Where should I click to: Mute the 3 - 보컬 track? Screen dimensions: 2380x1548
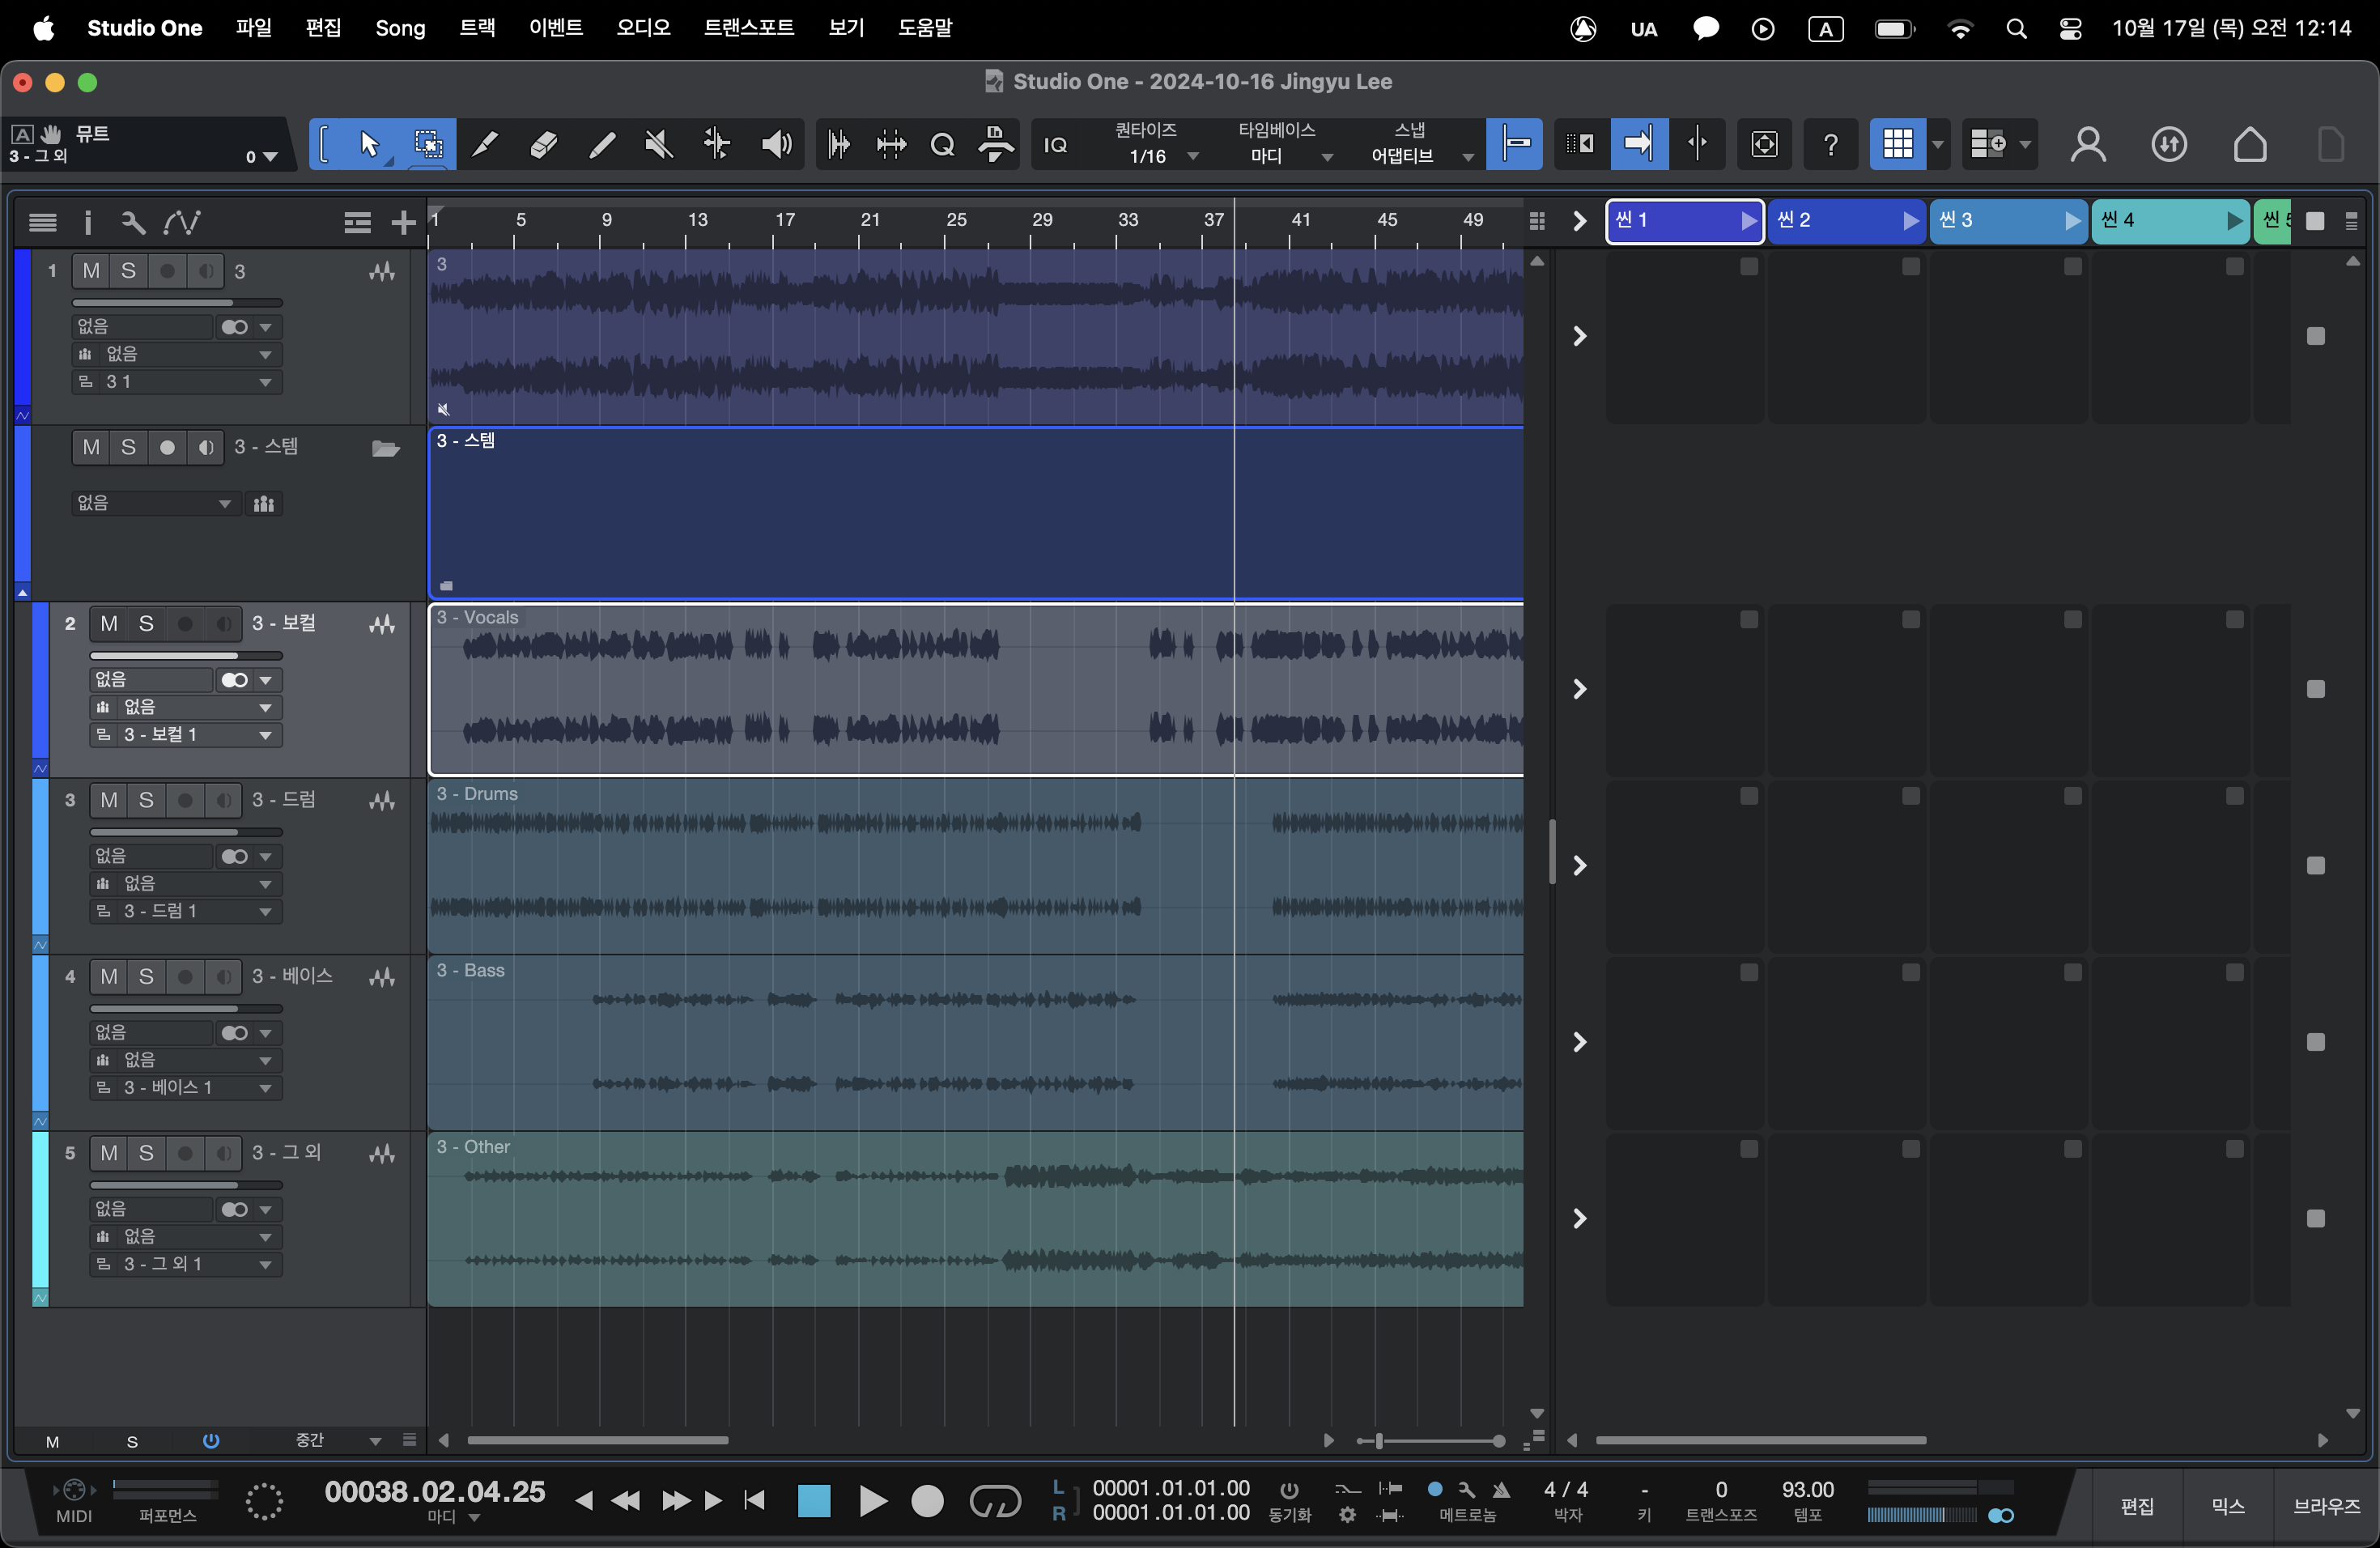pos(109,624)
